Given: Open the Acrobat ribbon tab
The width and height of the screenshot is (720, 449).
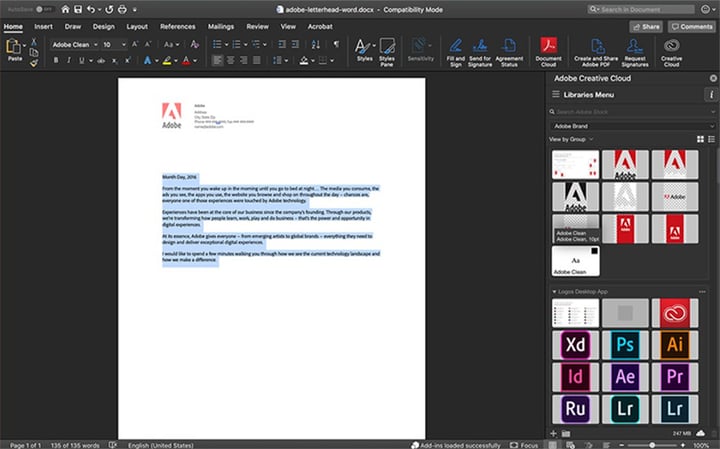Looking at the screenshot, I should pyautogui.click(x=322, y=26).
